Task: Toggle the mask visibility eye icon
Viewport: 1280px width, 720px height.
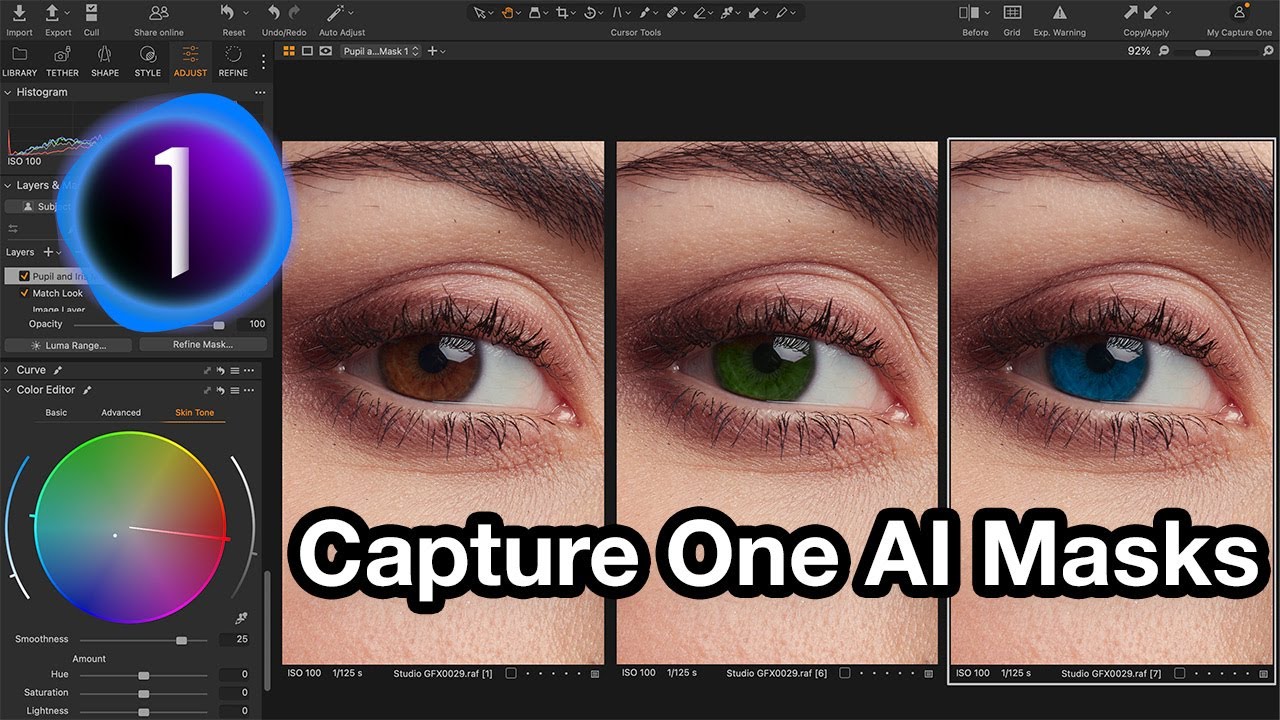Action: click(326, 51)
